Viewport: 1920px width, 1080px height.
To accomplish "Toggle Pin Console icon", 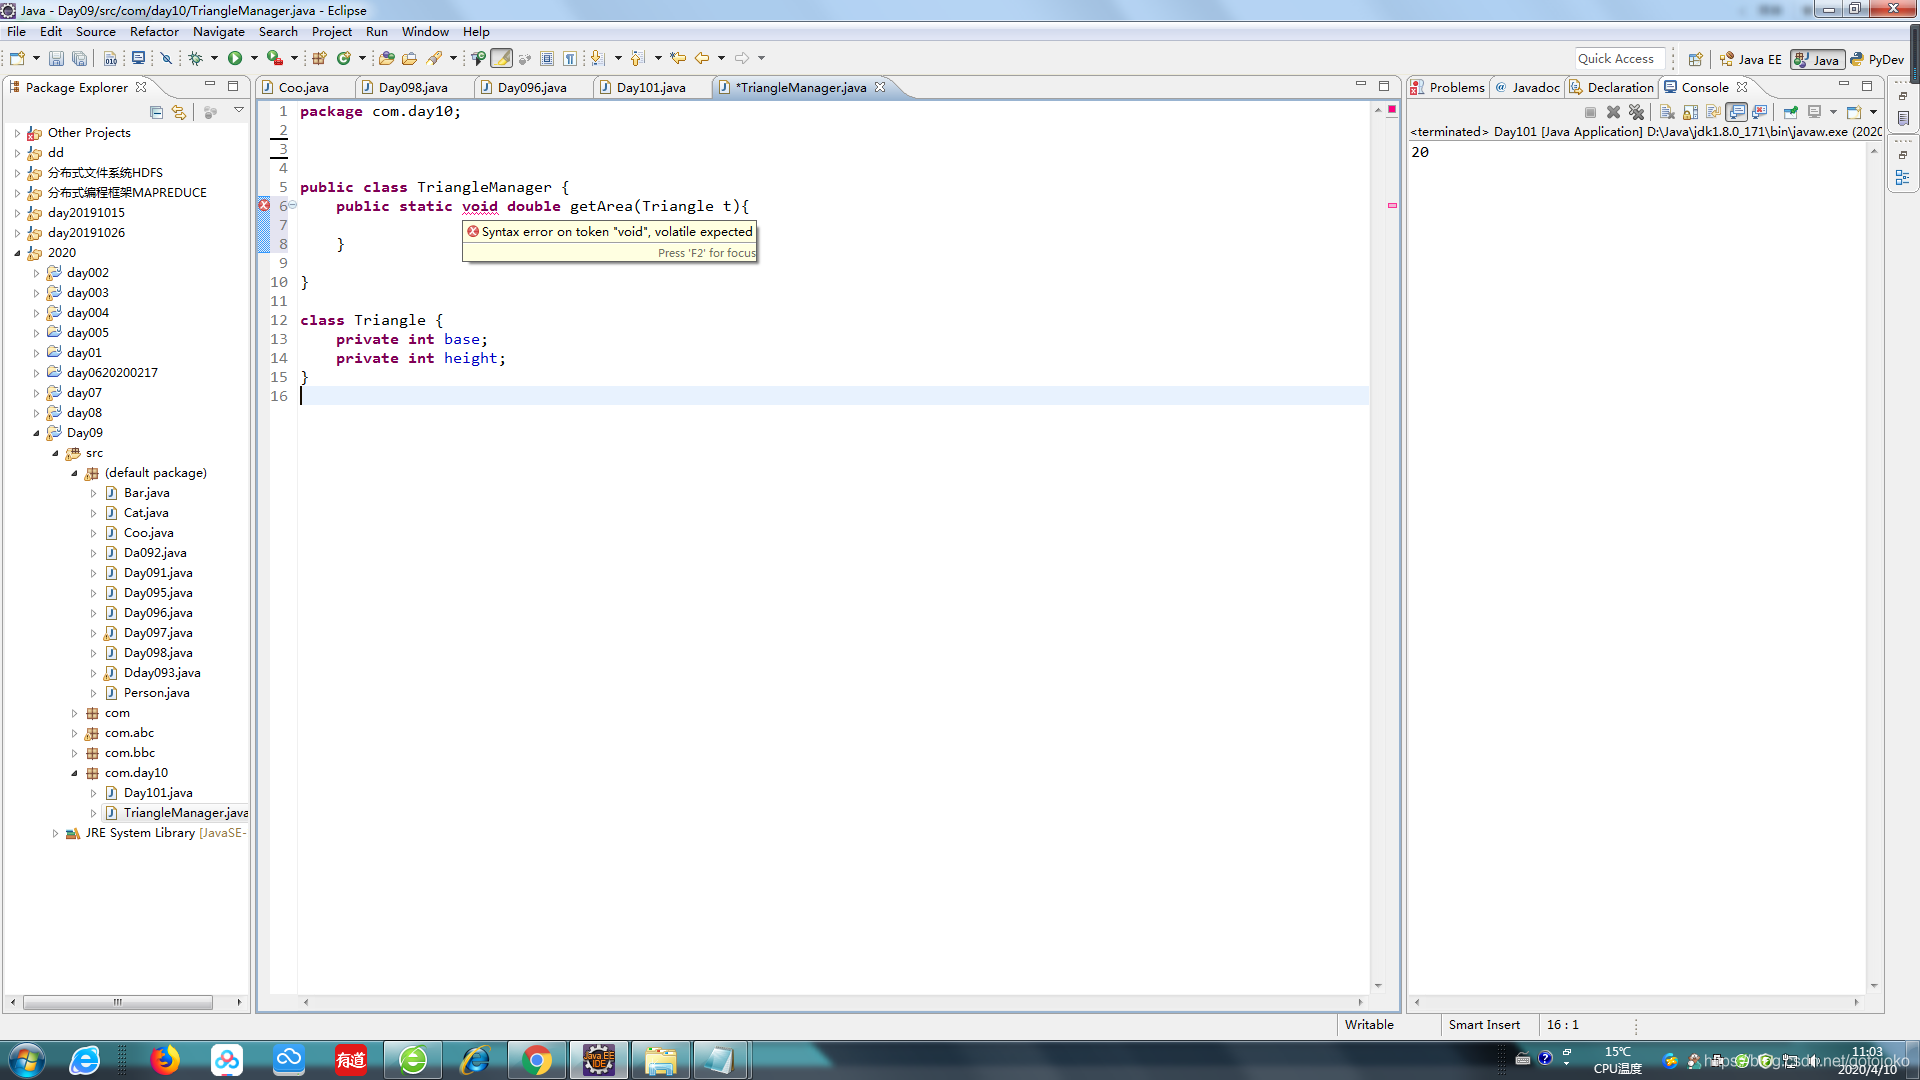I will pyautogui.click(x=1791, y=112).
